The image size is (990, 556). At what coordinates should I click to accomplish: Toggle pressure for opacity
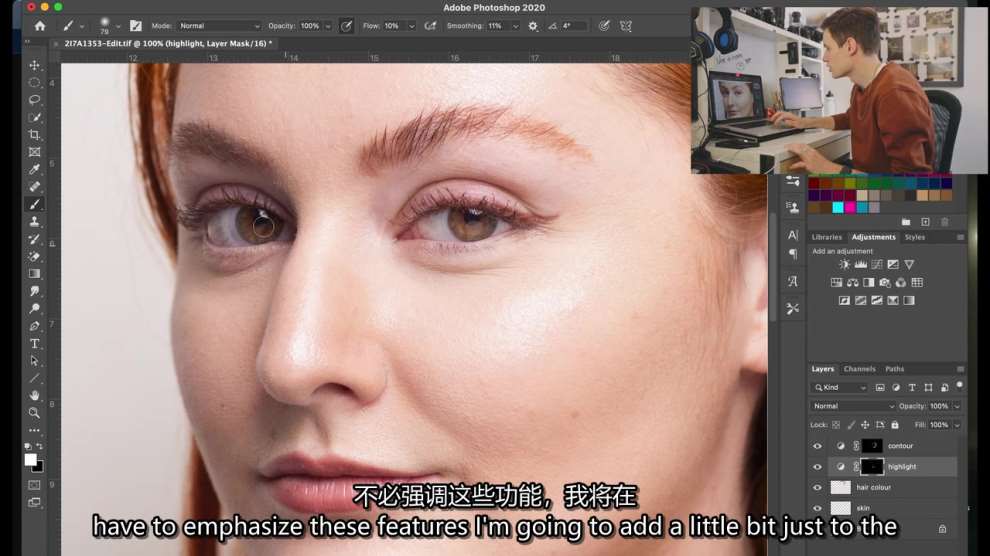click(x=347, y=26)
